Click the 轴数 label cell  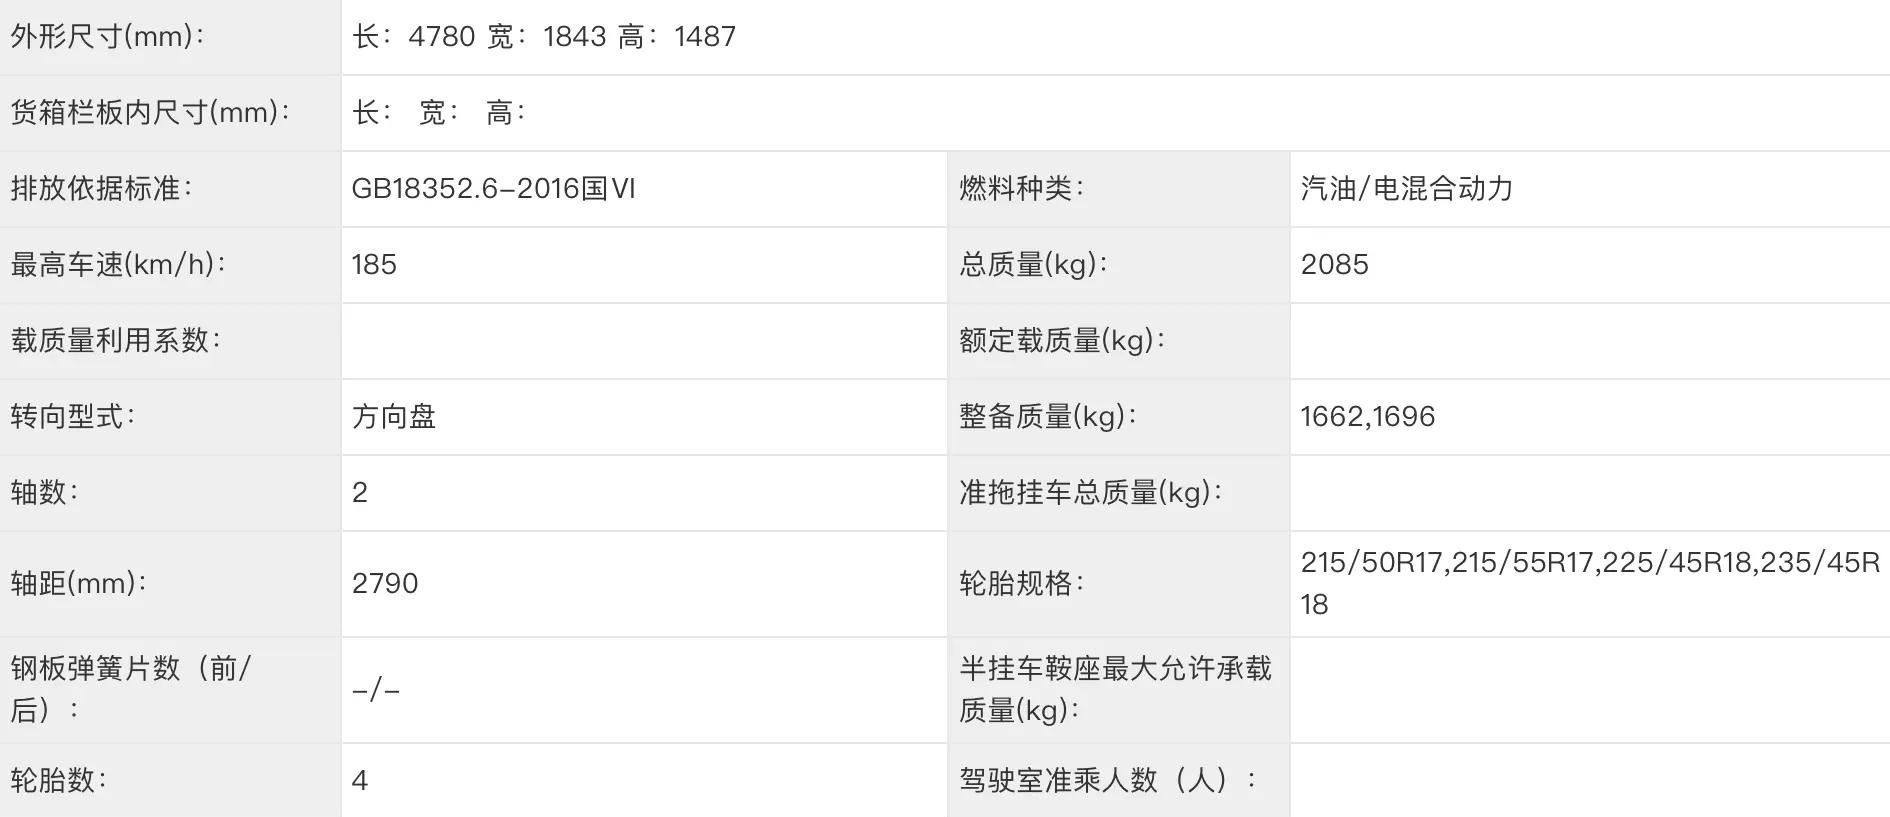(x=170, y=492)
